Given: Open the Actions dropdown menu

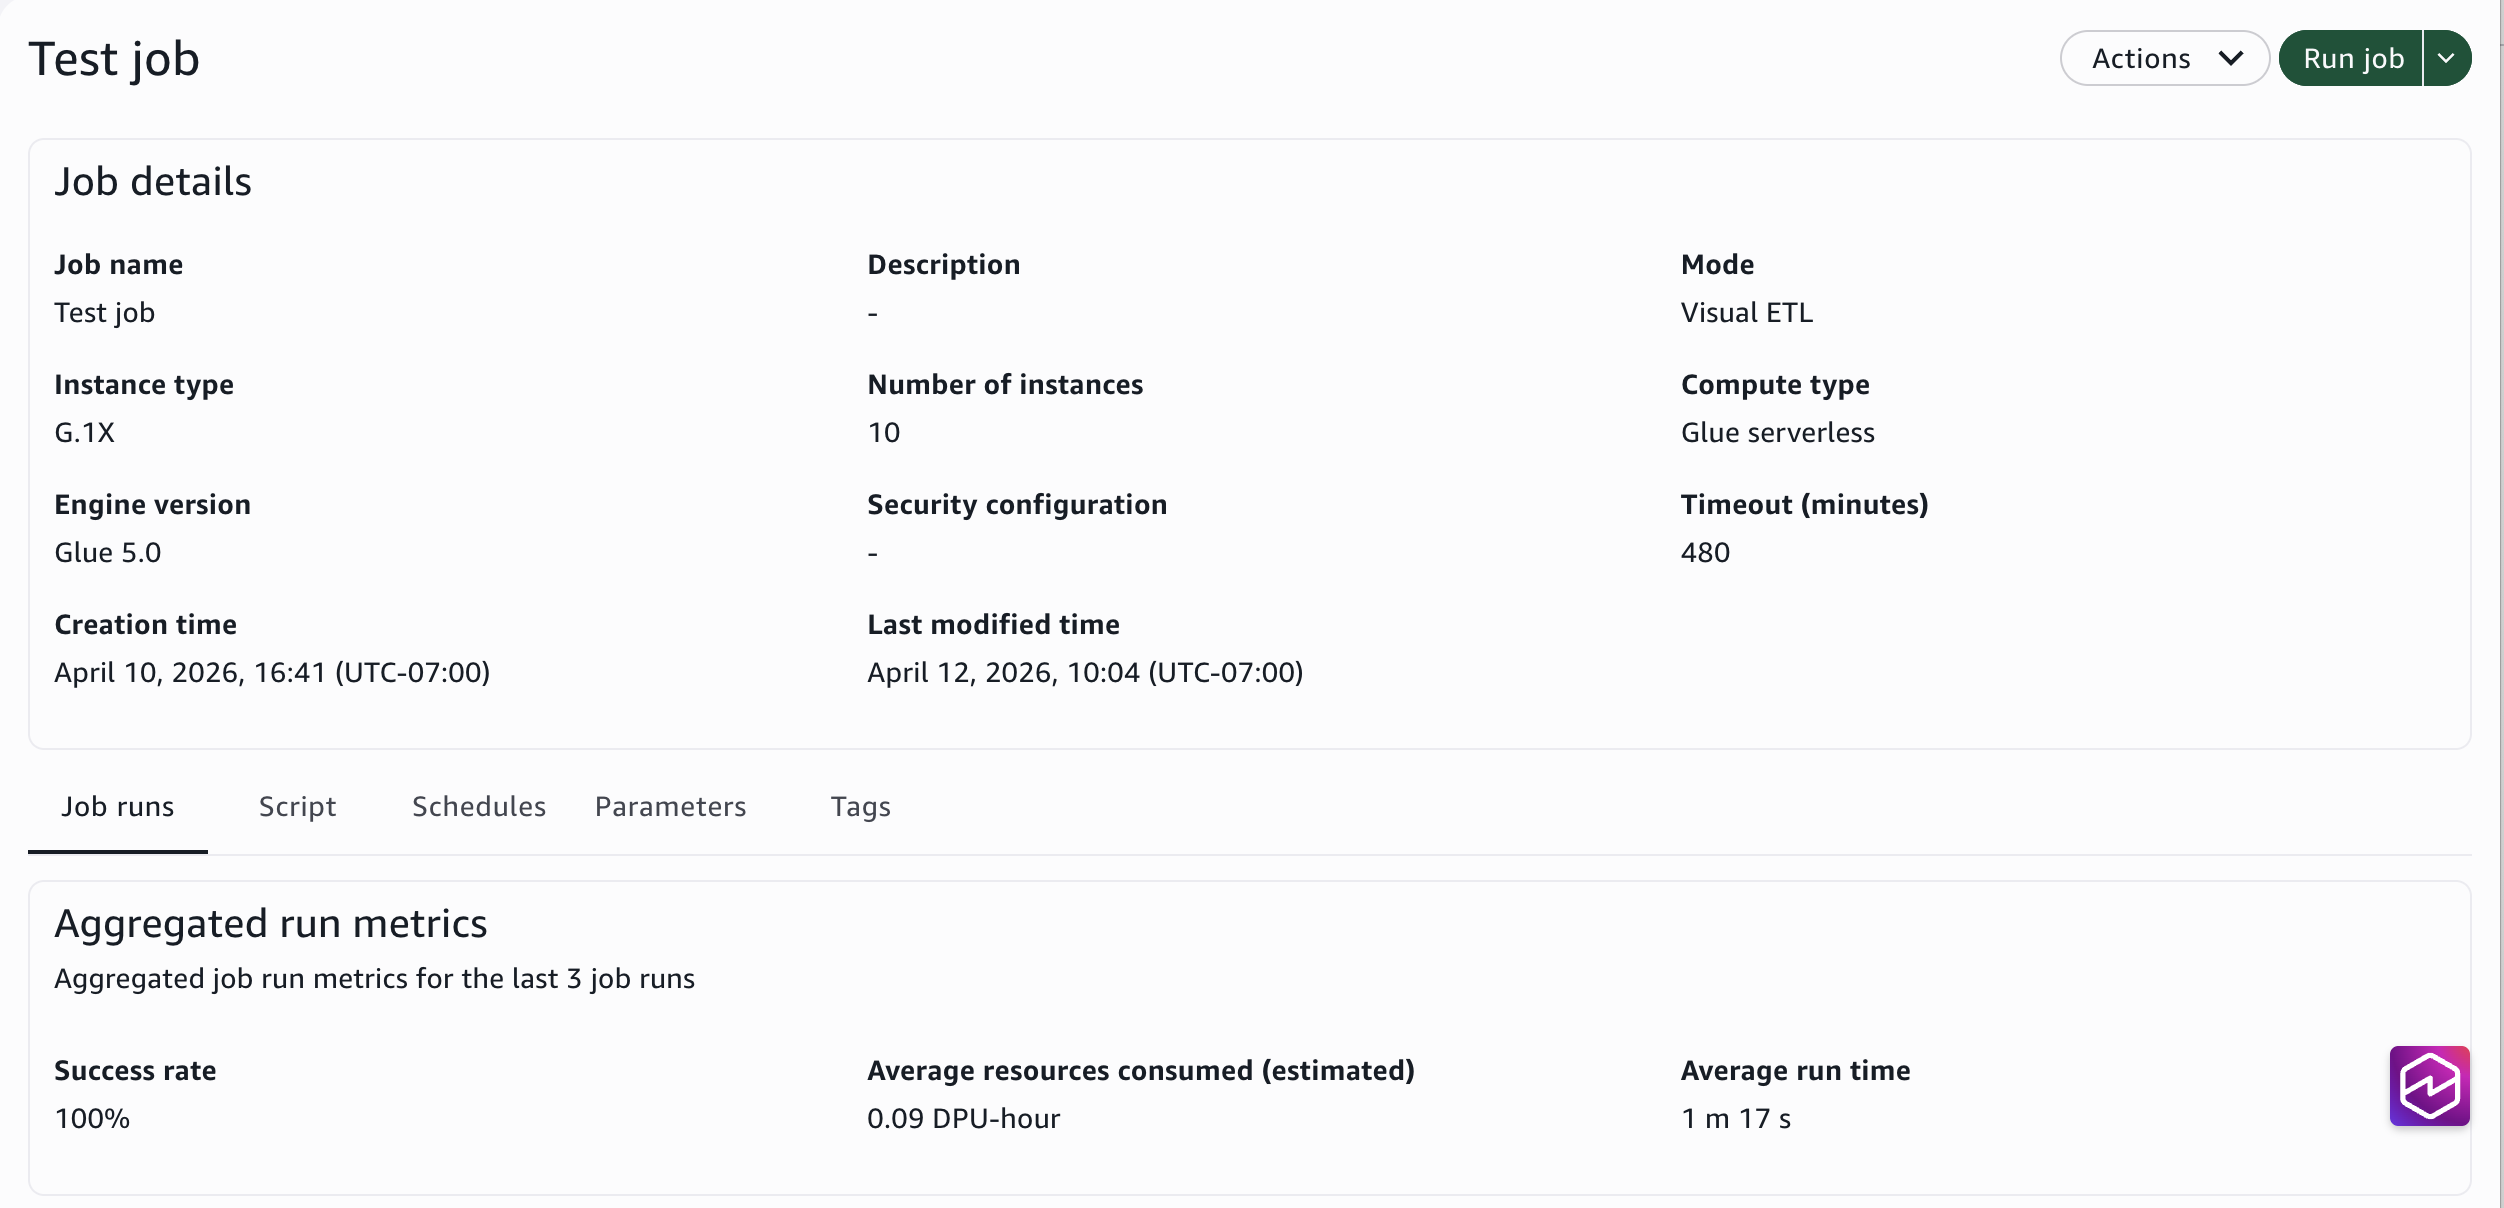Looking at the screenshot, I should coord(2165,58).
